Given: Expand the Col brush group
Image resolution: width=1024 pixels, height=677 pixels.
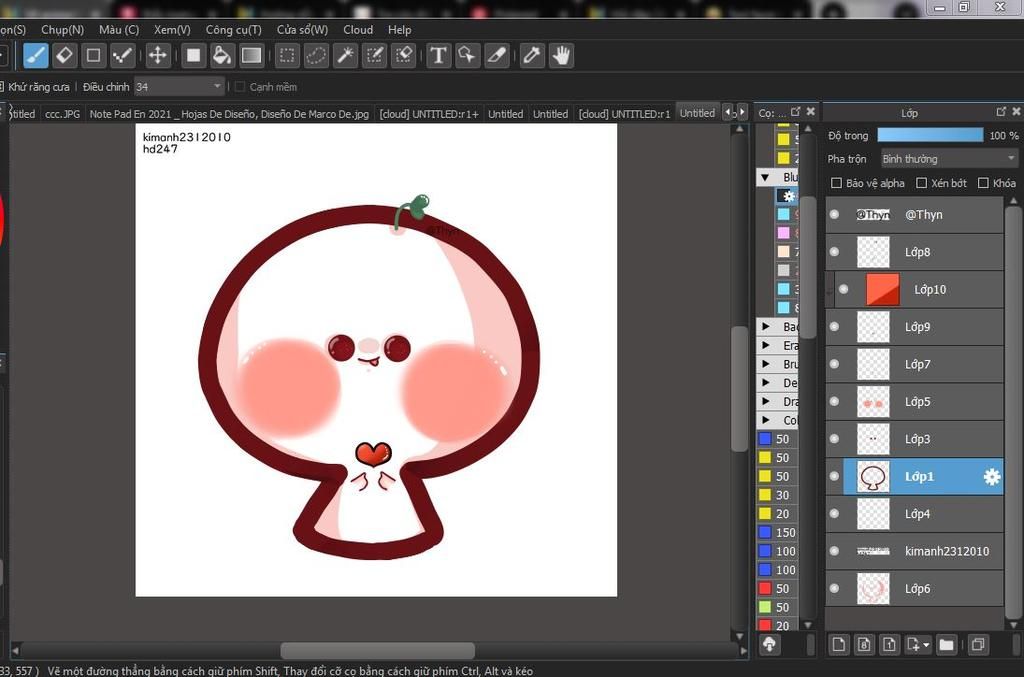Looking at the screenshot, I should [765, 420].
